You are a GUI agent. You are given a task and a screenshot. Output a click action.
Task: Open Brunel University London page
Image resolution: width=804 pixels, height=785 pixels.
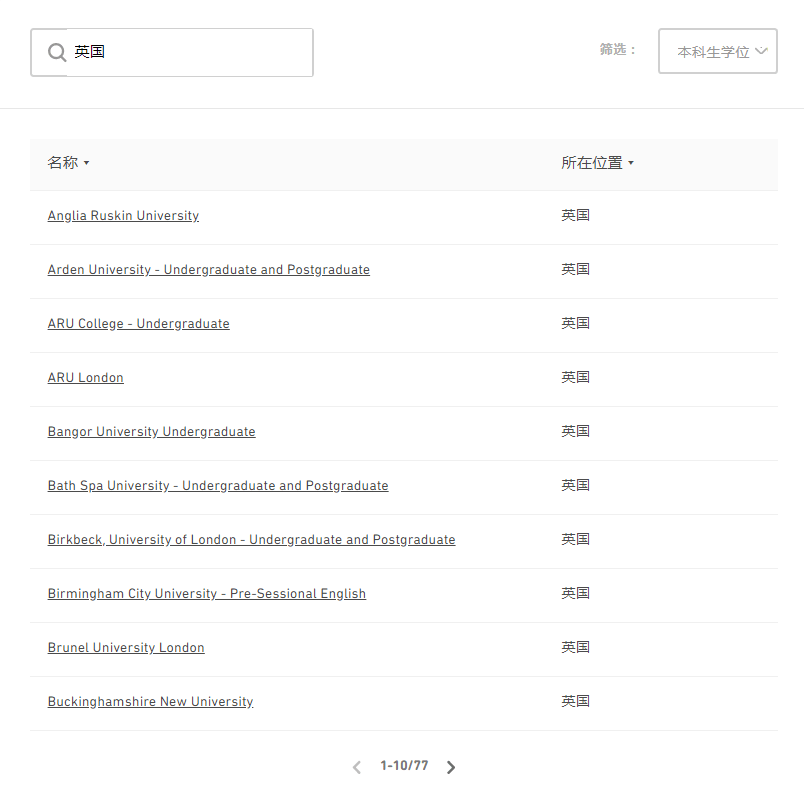pos(125,647)
